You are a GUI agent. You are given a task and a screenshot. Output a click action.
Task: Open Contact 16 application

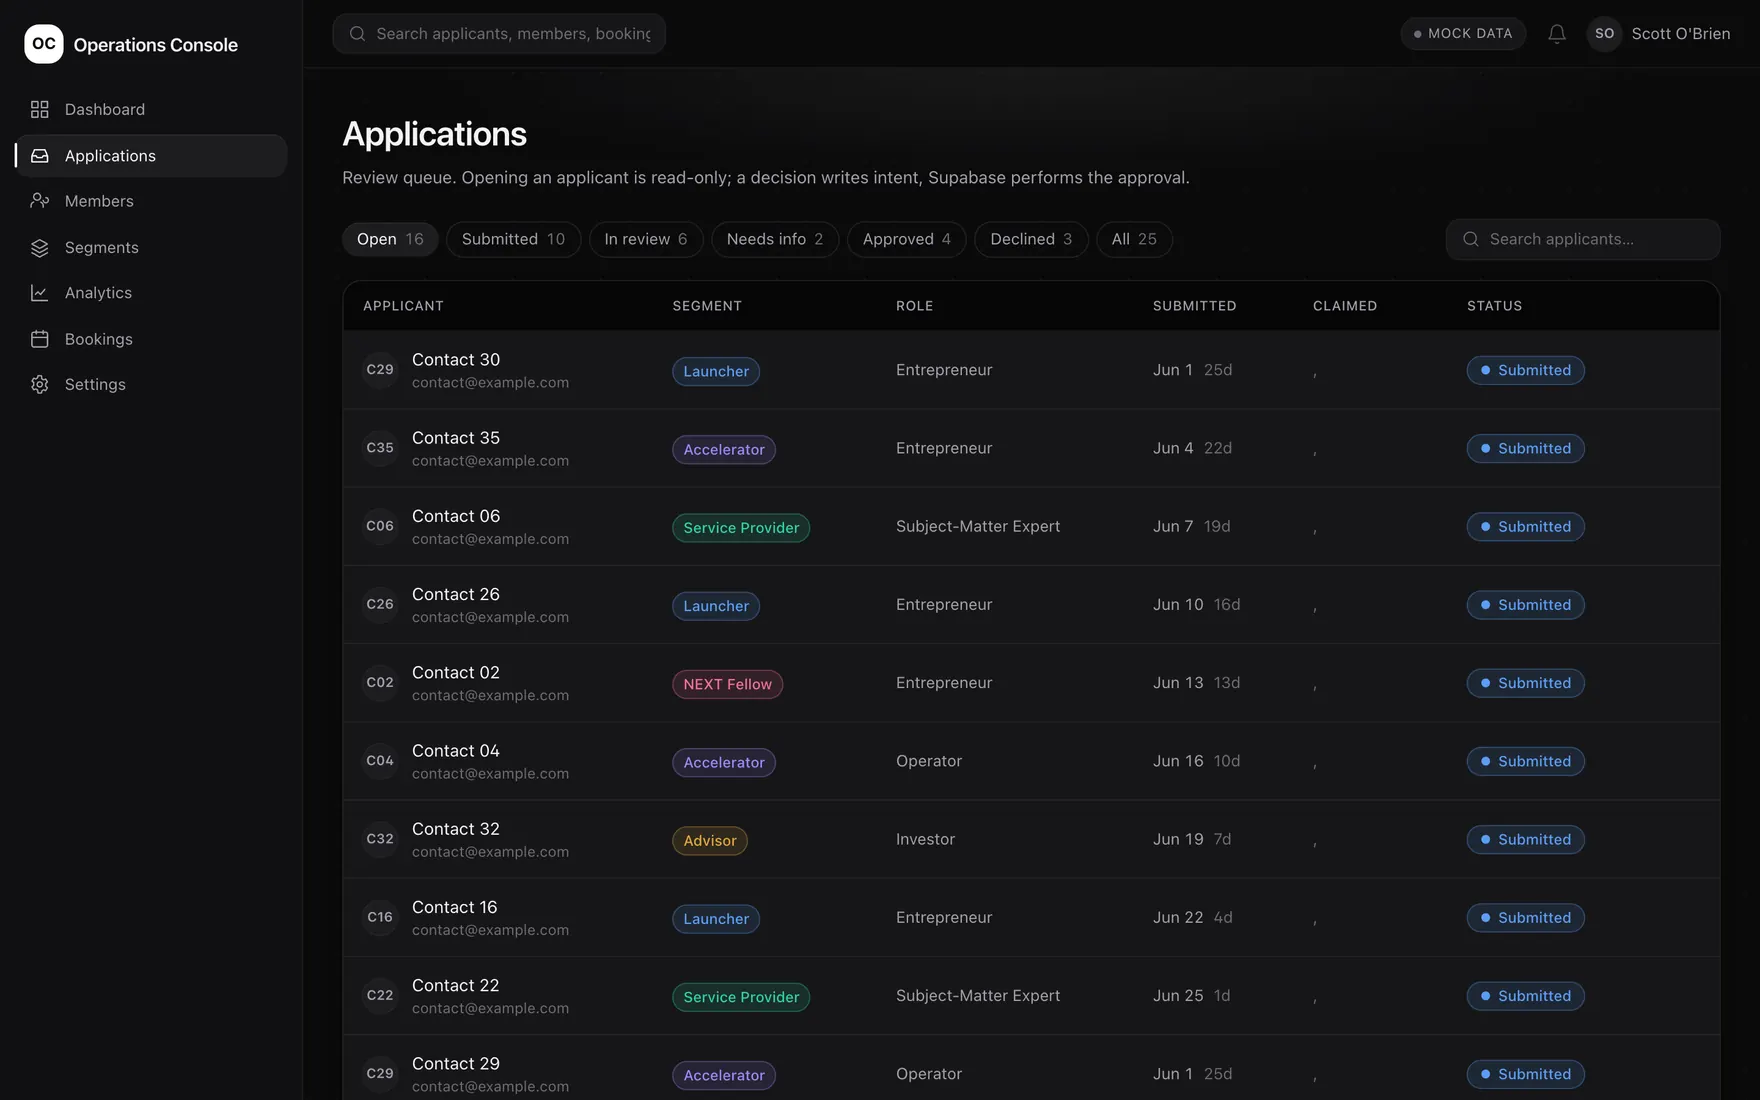pyautogui.click(x=1031, y=917)
